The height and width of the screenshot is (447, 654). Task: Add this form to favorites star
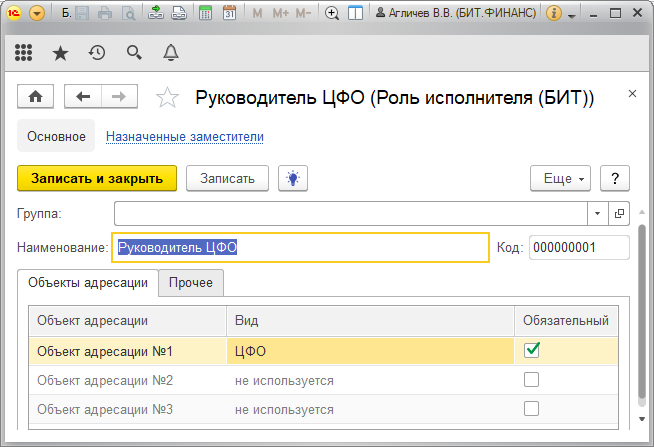point(169,97)
